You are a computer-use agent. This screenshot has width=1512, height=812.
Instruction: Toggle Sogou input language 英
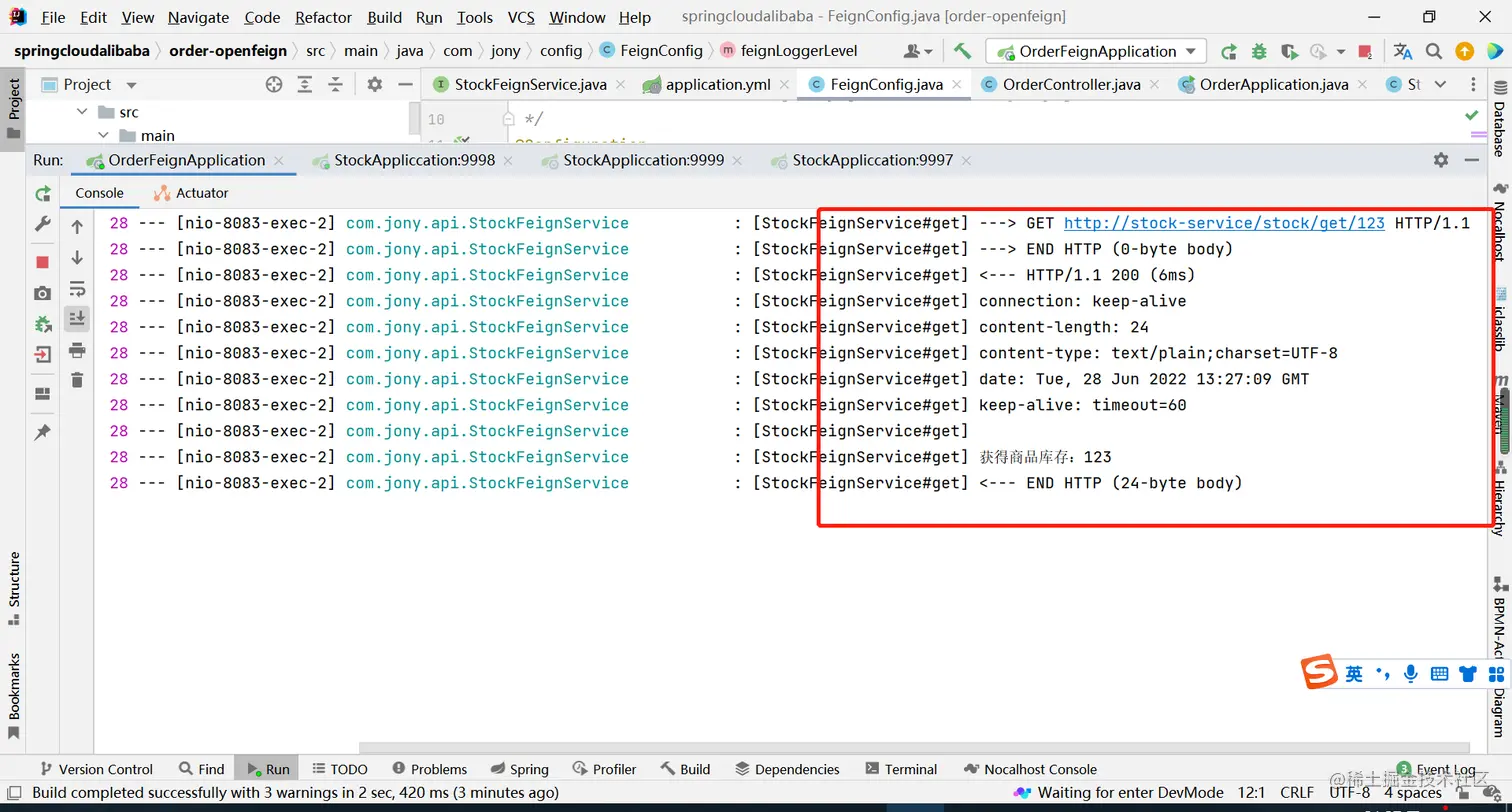pyautogui.click(x=1354, y=674)
